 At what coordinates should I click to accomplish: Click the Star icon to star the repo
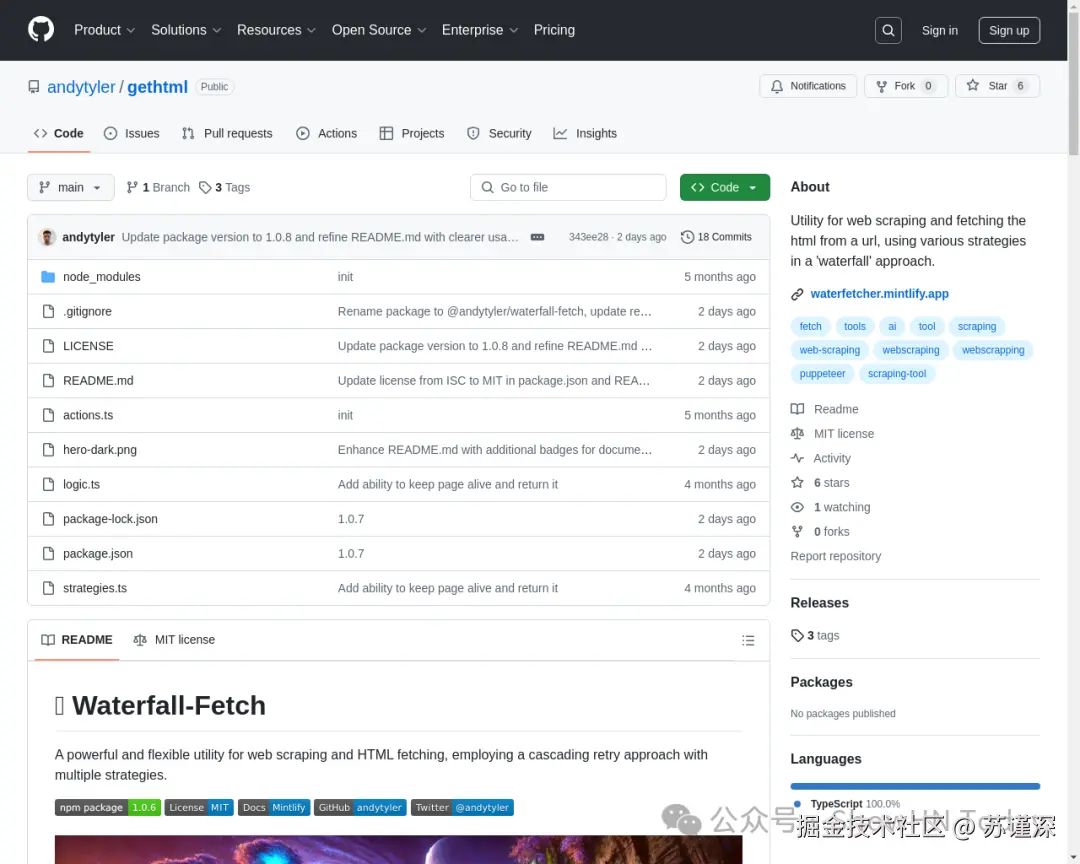point(973,85)
